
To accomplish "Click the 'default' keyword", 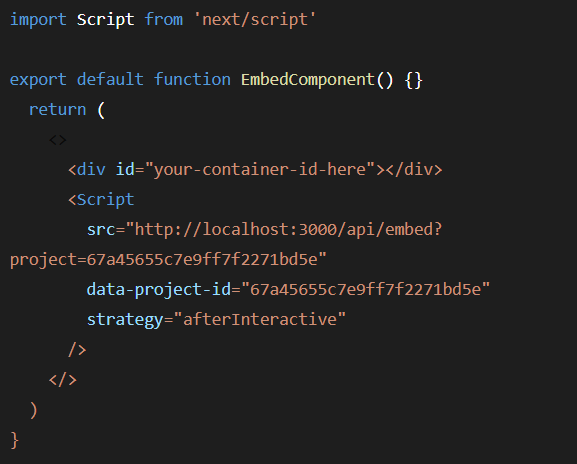I will pos(110,79).
